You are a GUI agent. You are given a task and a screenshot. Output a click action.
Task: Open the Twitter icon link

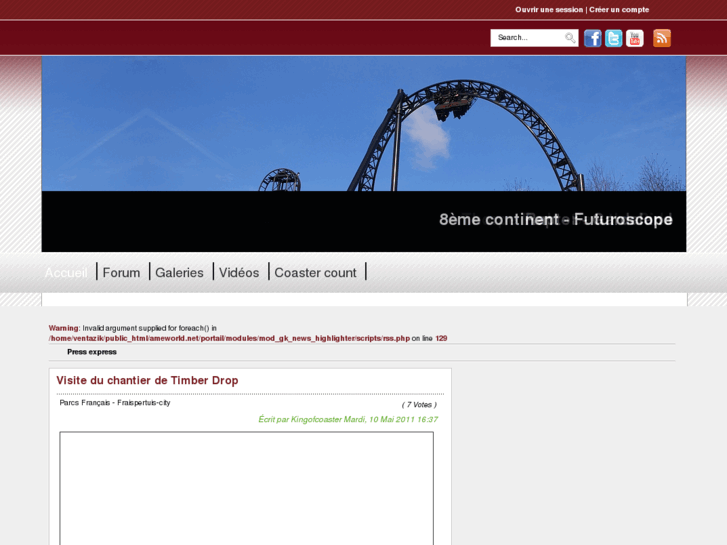point(613,38)
